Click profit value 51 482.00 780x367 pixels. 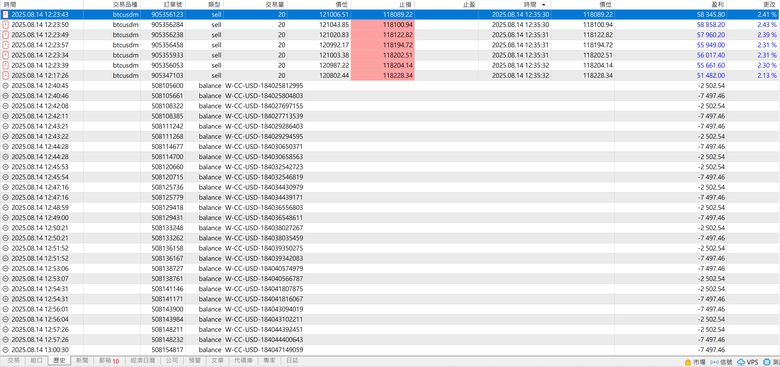(711, 76)
